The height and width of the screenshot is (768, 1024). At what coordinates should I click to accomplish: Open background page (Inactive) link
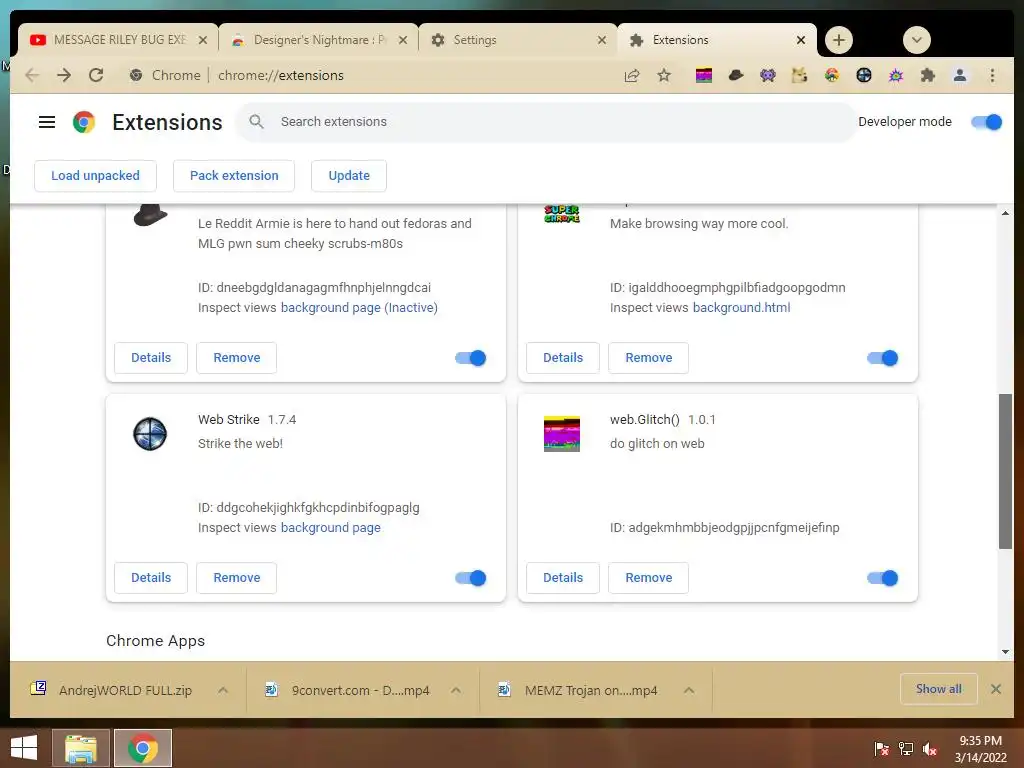click(359, 308)
